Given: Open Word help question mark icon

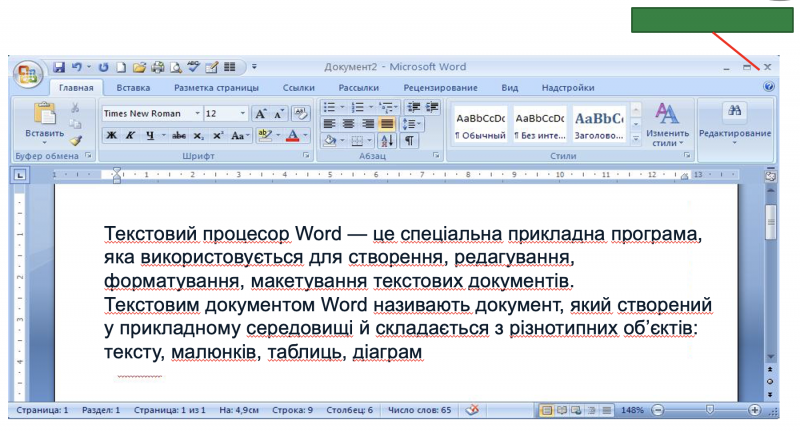Looking at the screenshot, I should pyautogui.click(x=768, y=87).
